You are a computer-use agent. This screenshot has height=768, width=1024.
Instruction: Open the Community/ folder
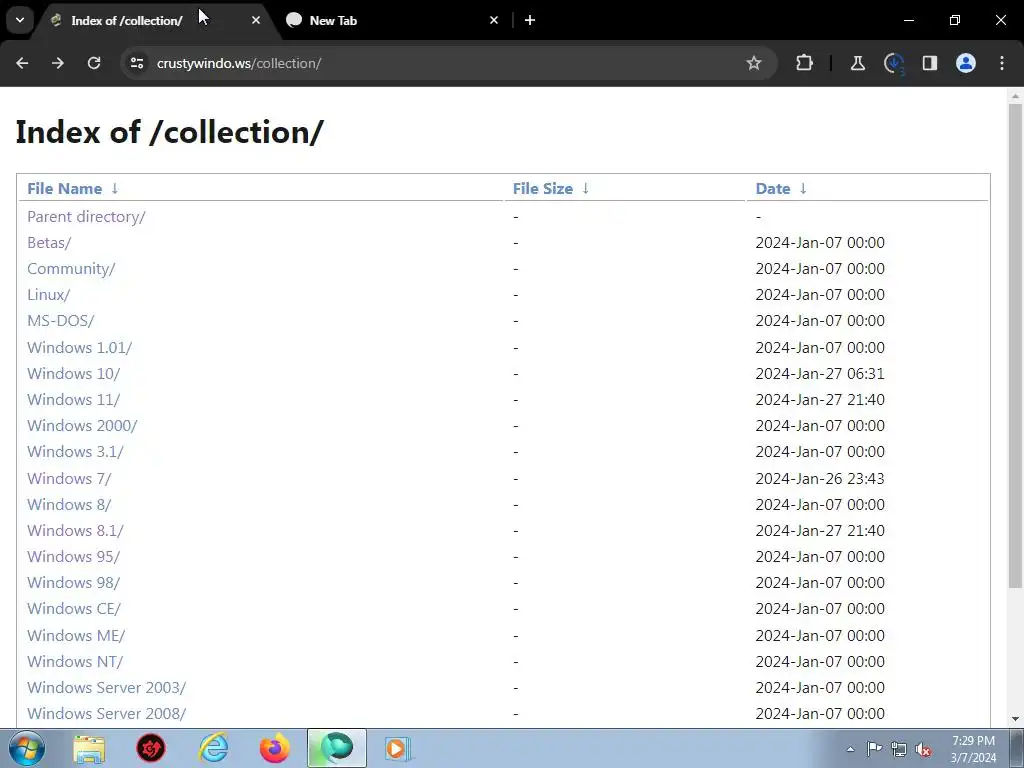pyautogui.click(x=71, y=269)
